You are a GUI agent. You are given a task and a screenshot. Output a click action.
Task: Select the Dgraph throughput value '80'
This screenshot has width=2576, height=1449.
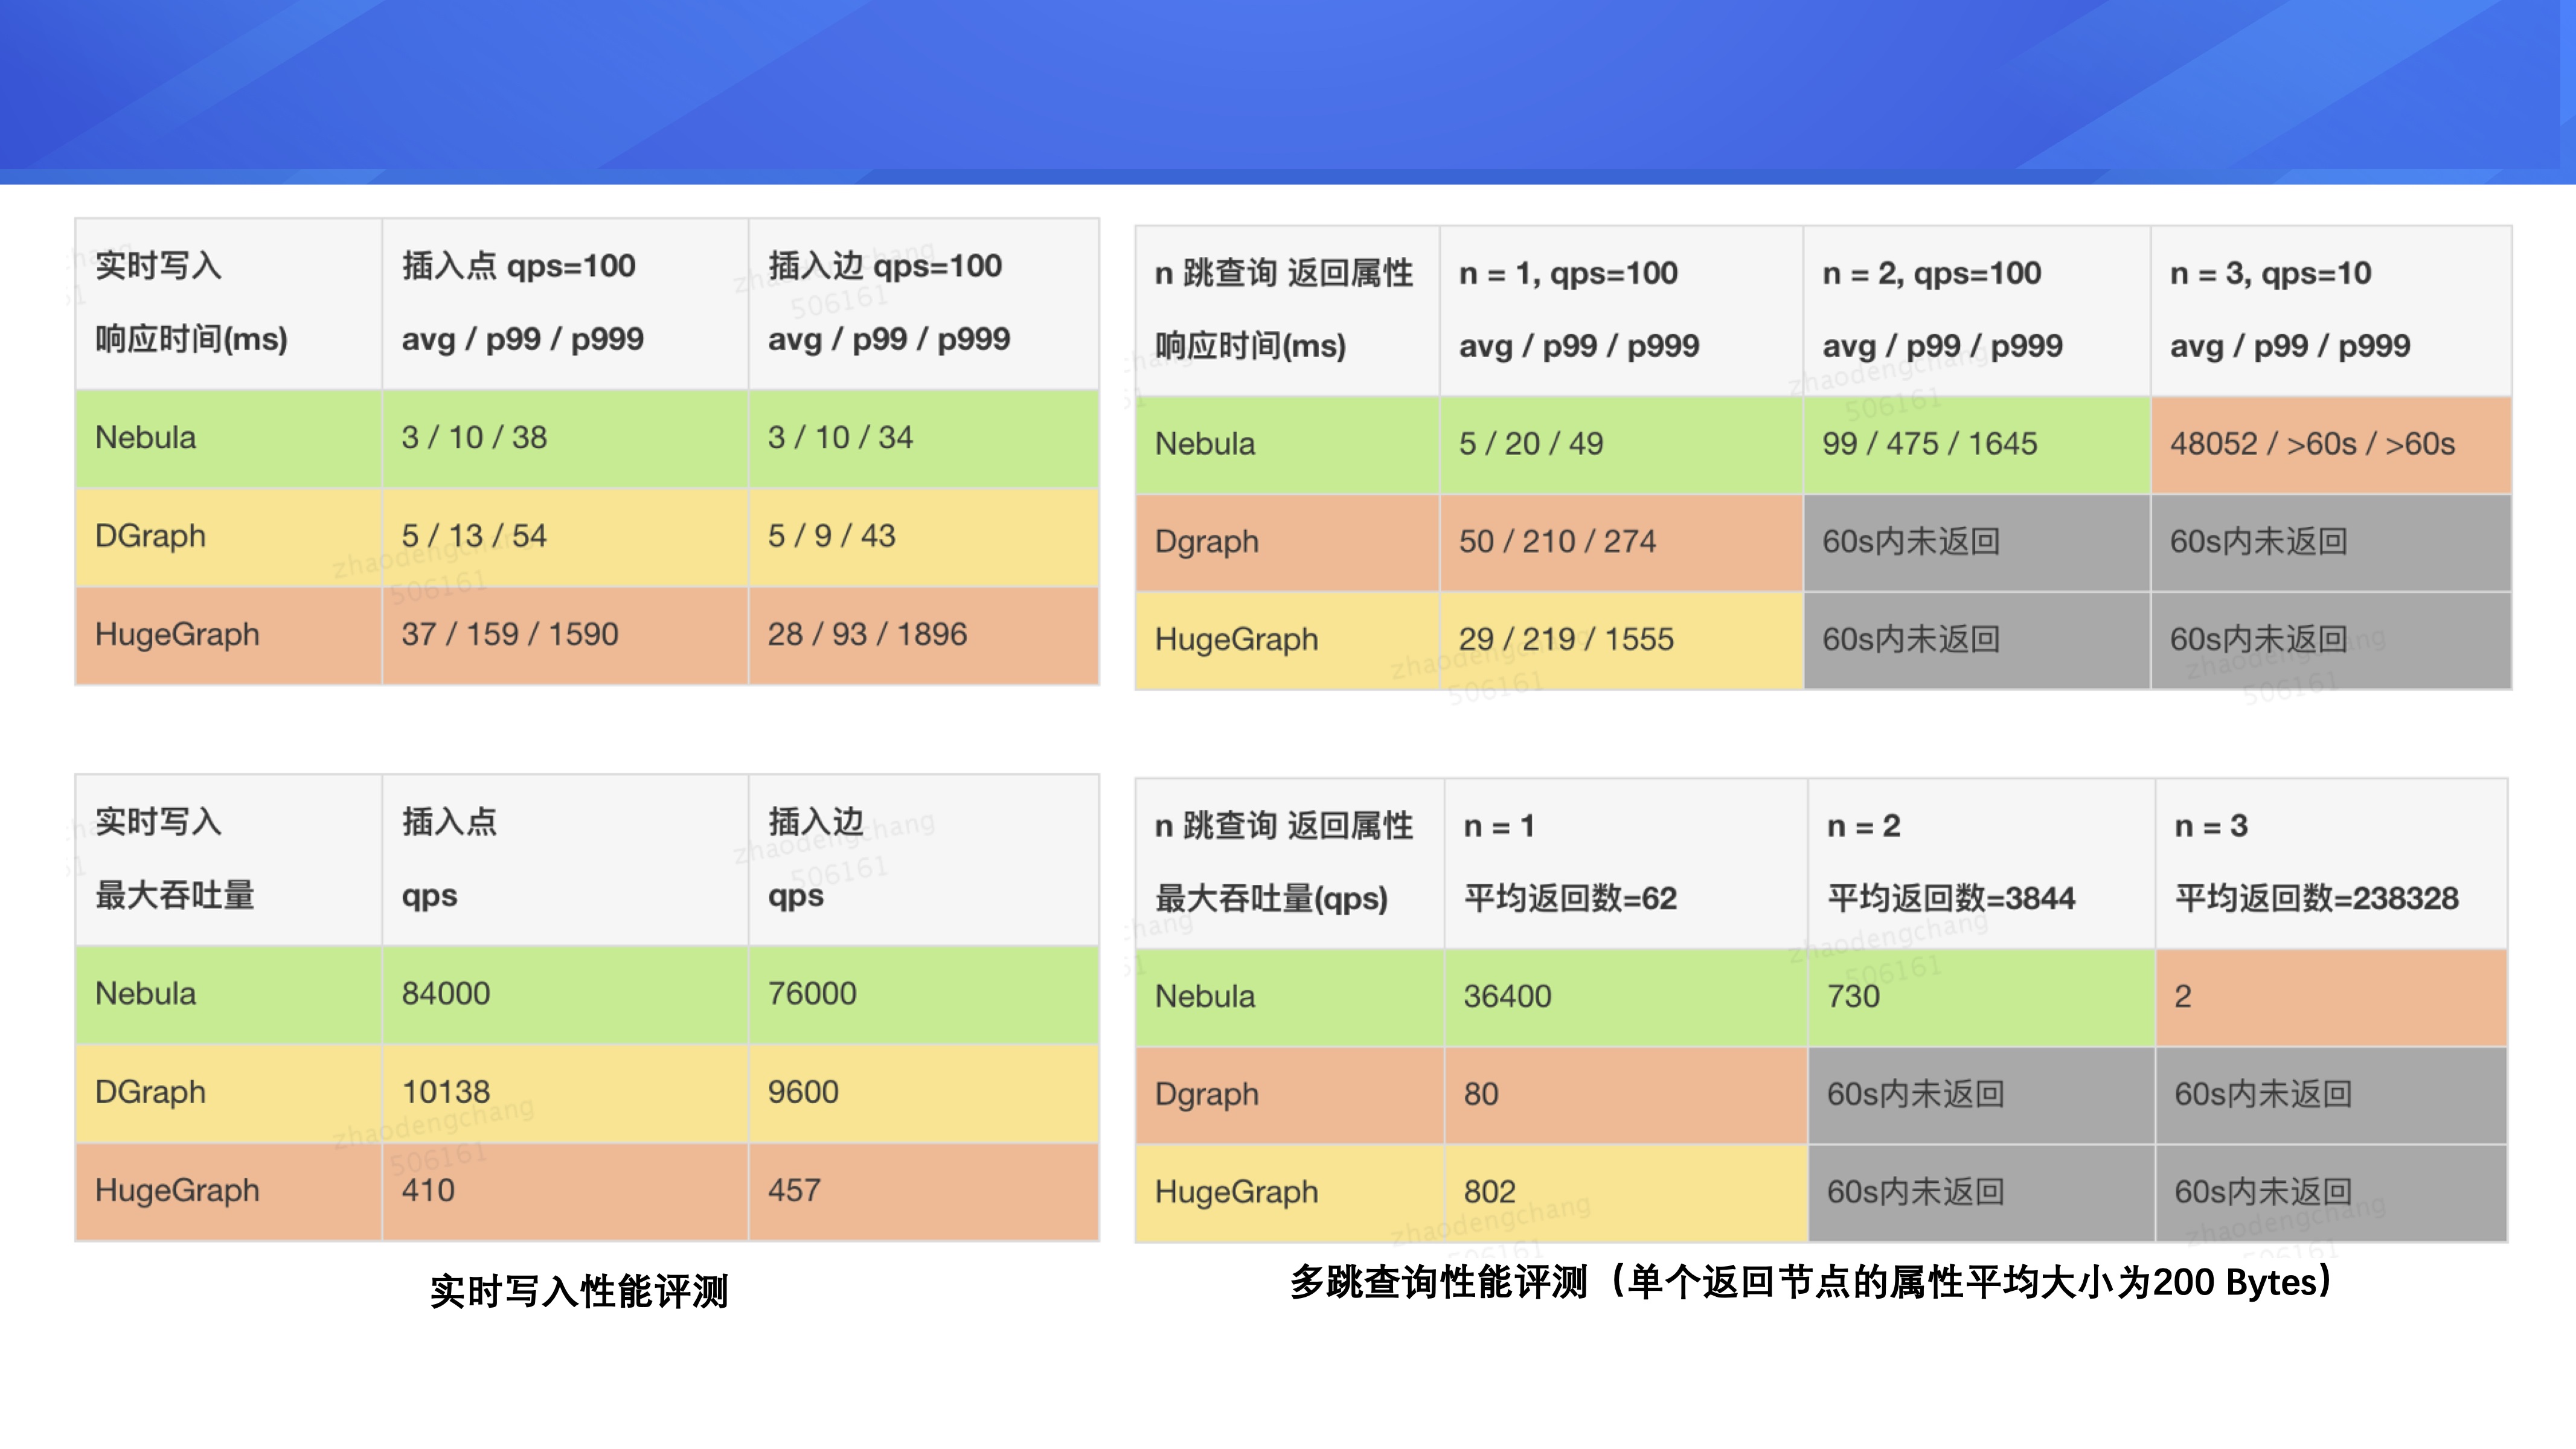tap(1481, 1094)
